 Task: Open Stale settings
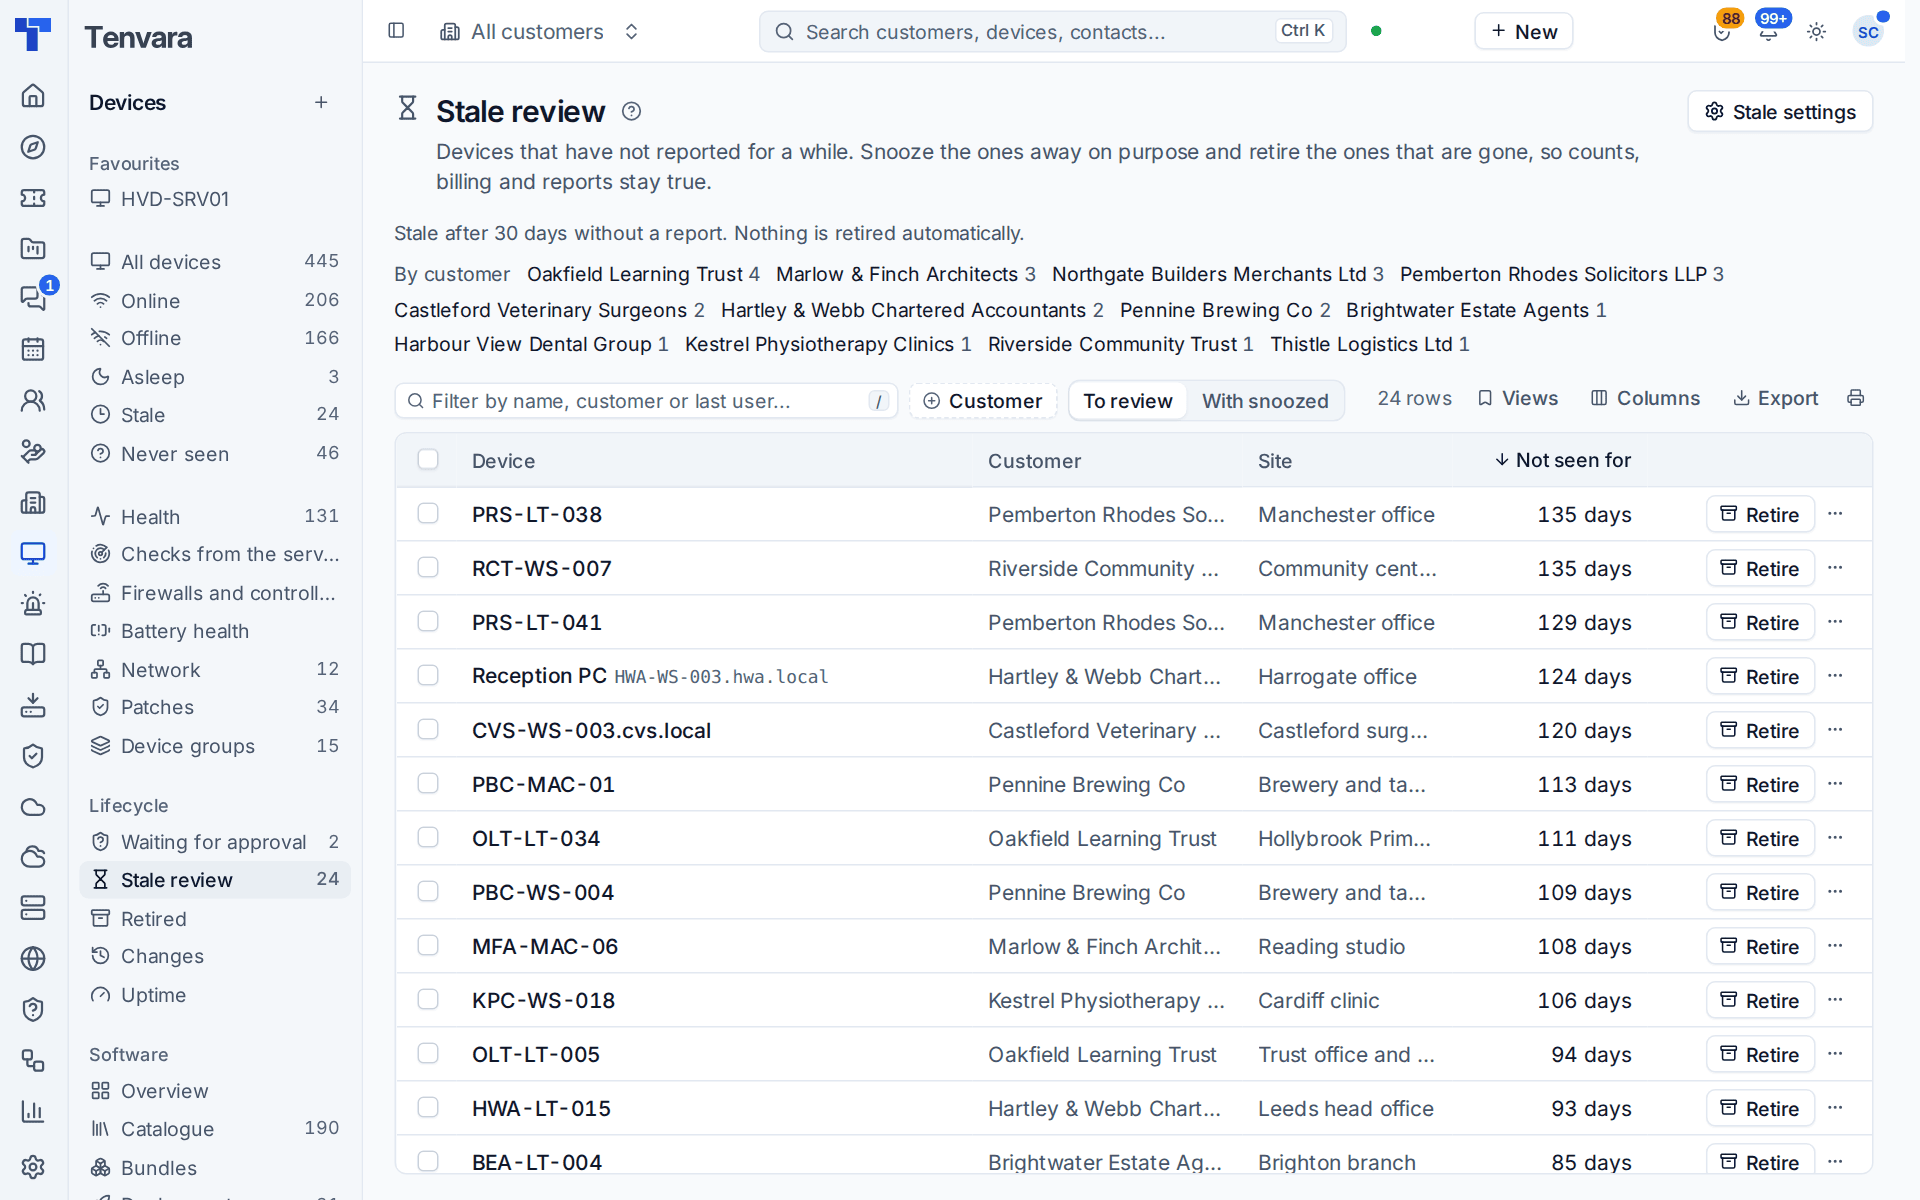coord(1780,112)
